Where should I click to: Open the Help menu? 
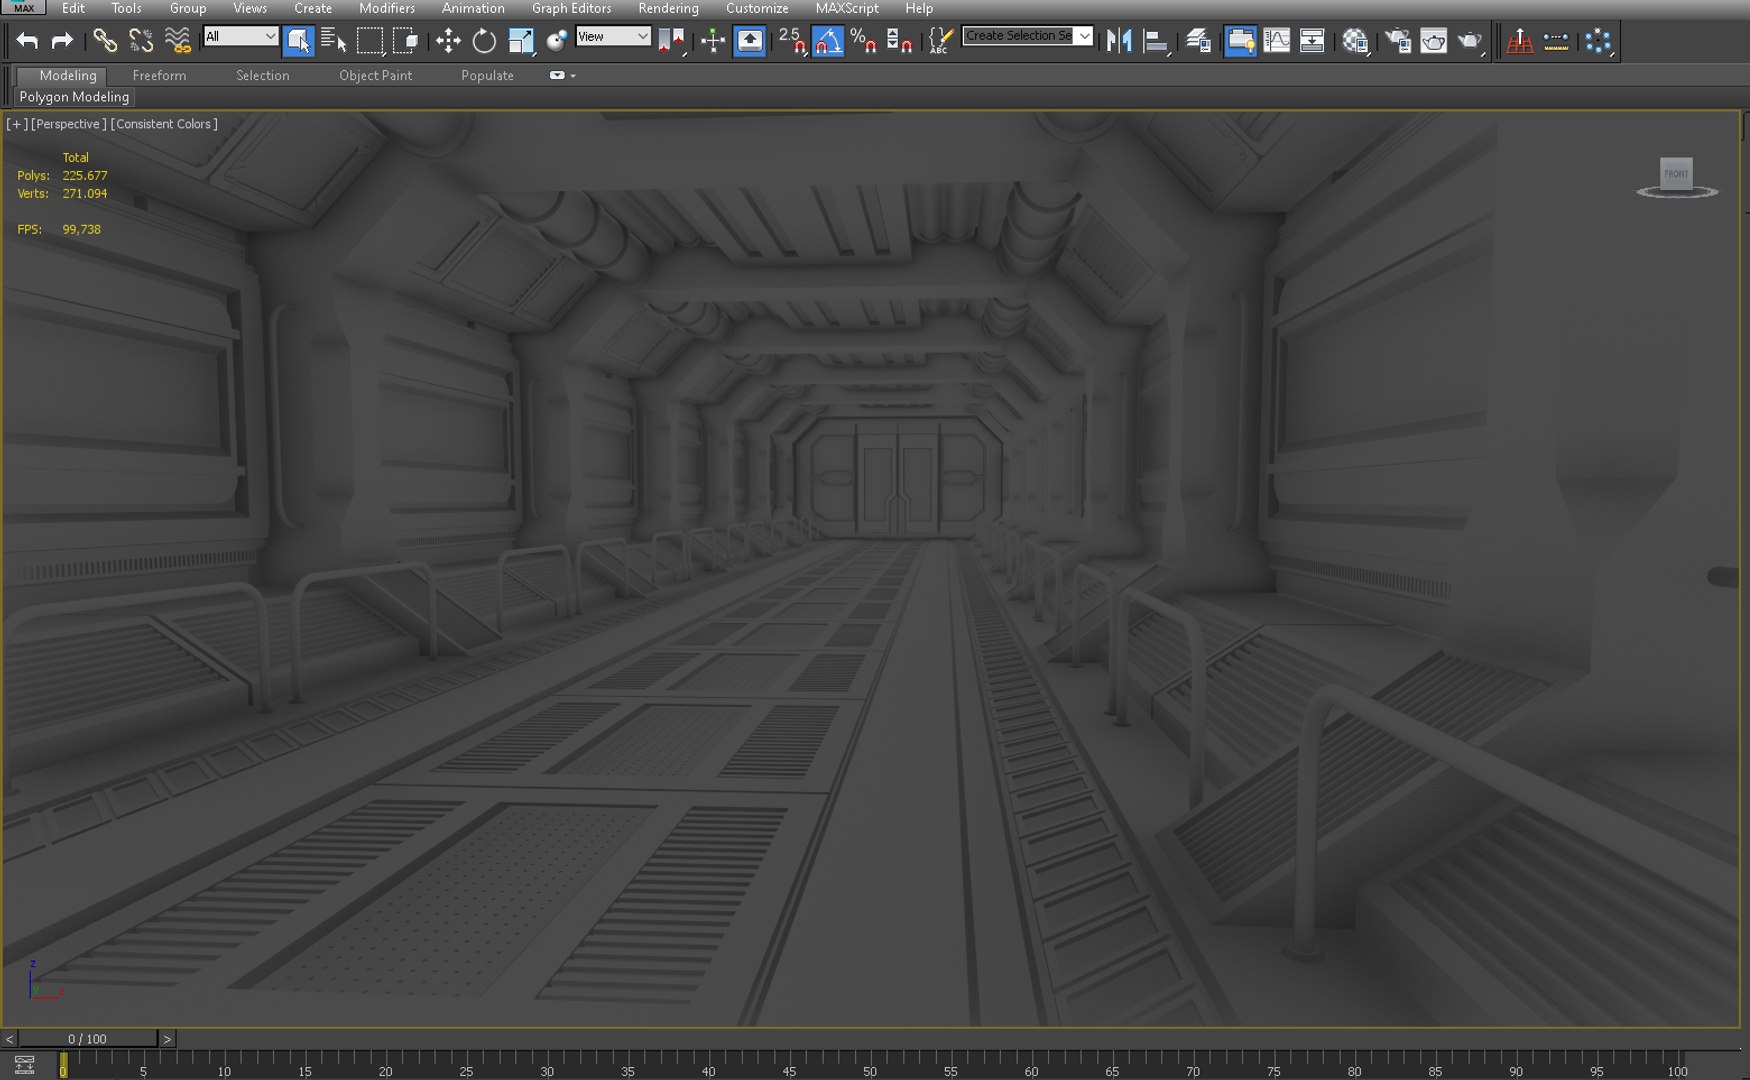[919, 8]
